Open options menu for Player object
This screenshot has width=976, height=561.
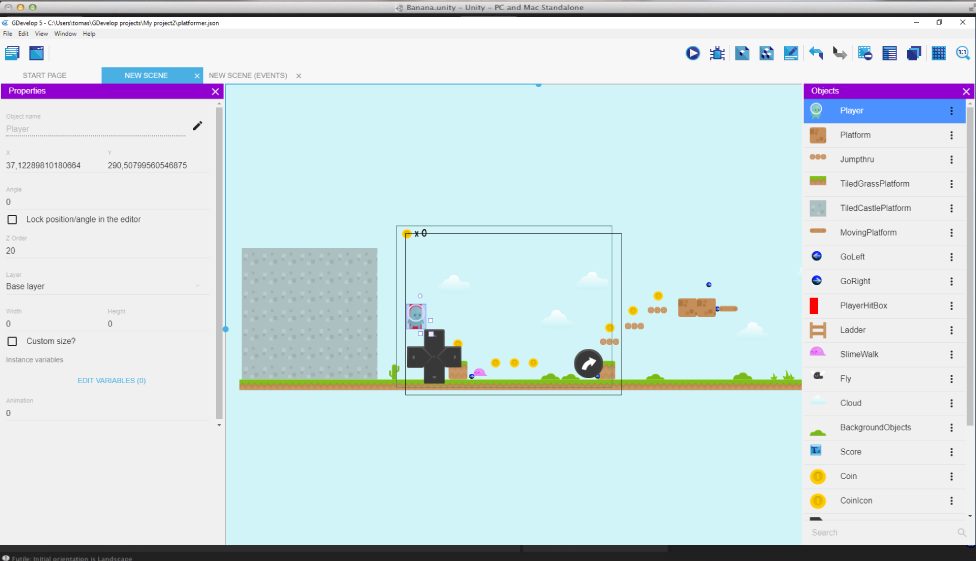(x=951, y=111)
